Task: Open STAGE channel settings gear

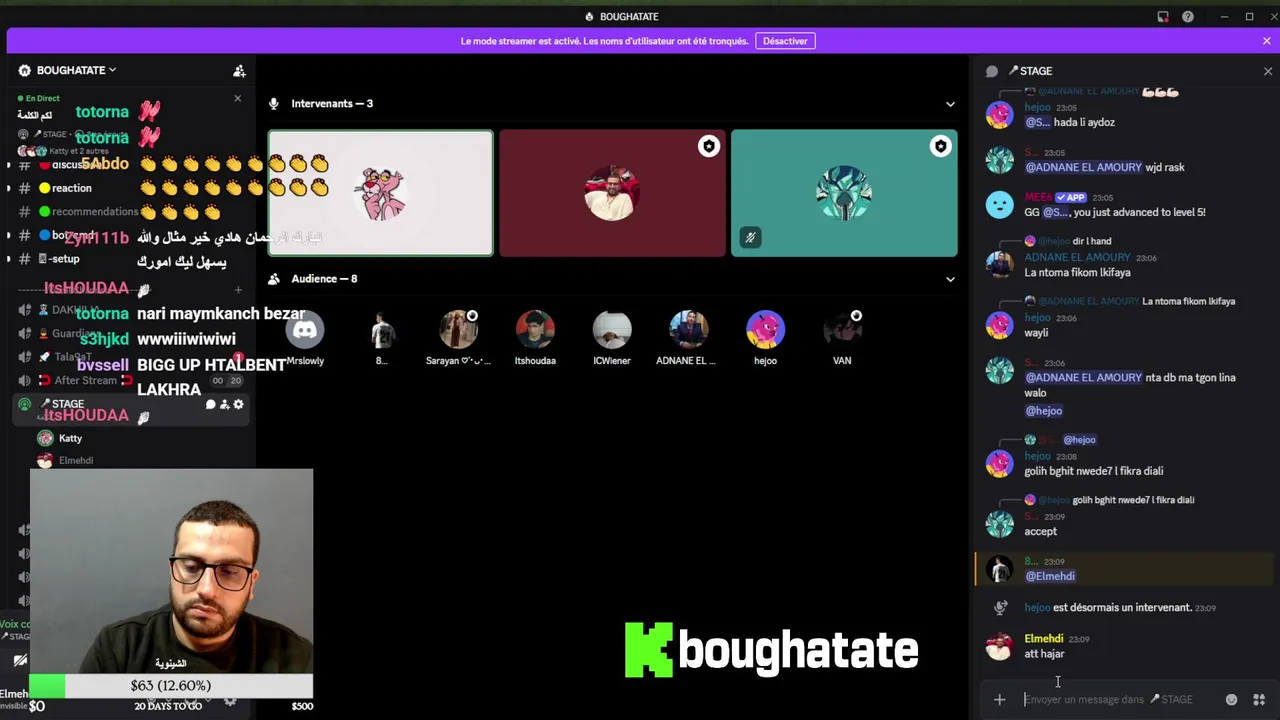Action: pyautogui.click(x=238, y=404)
